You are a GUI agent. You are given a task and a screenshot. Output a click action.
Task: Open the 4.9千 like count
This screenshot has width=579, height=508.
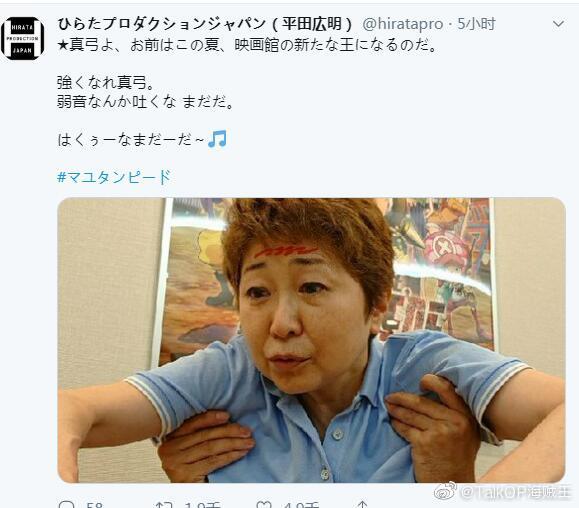point(300,505)
